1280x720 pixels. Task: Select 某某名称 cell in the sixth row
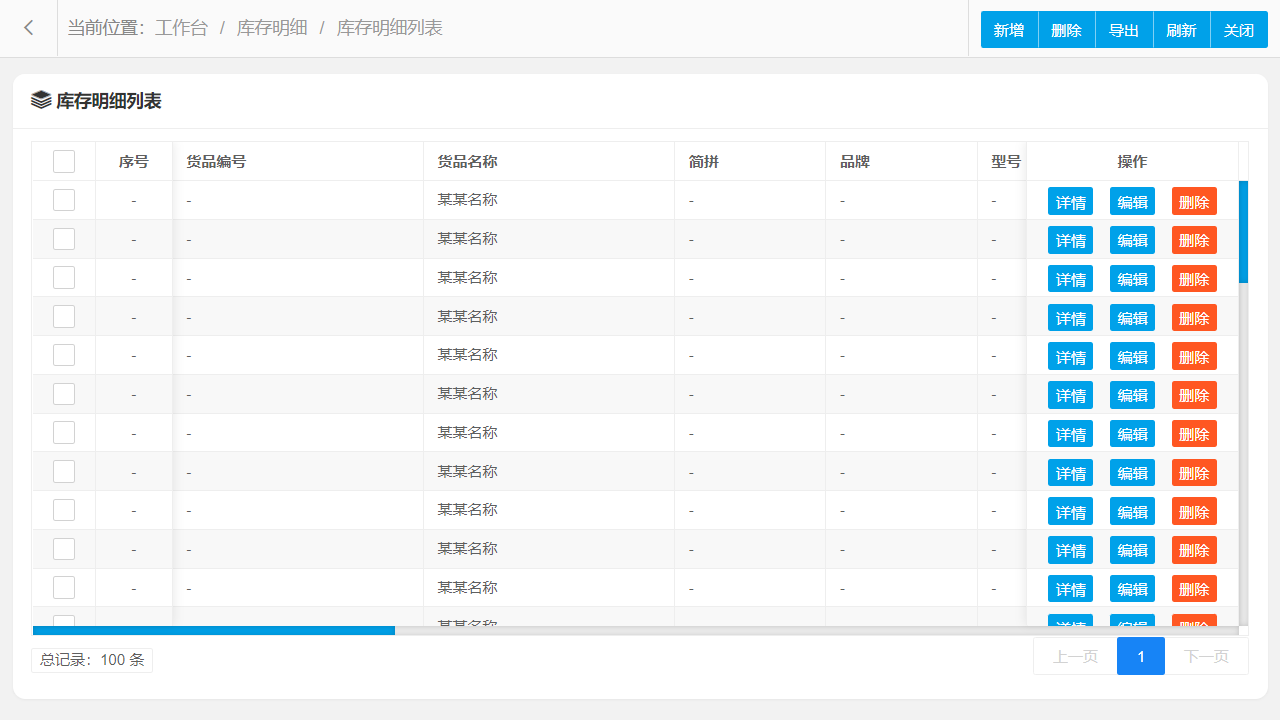[549, 394]
